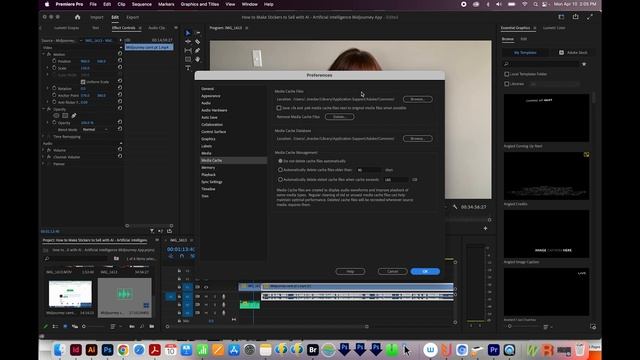Select Auto Save in Preferences list
Image resolution: width=640 pixels, height=360 pixels.
[209, 117]
